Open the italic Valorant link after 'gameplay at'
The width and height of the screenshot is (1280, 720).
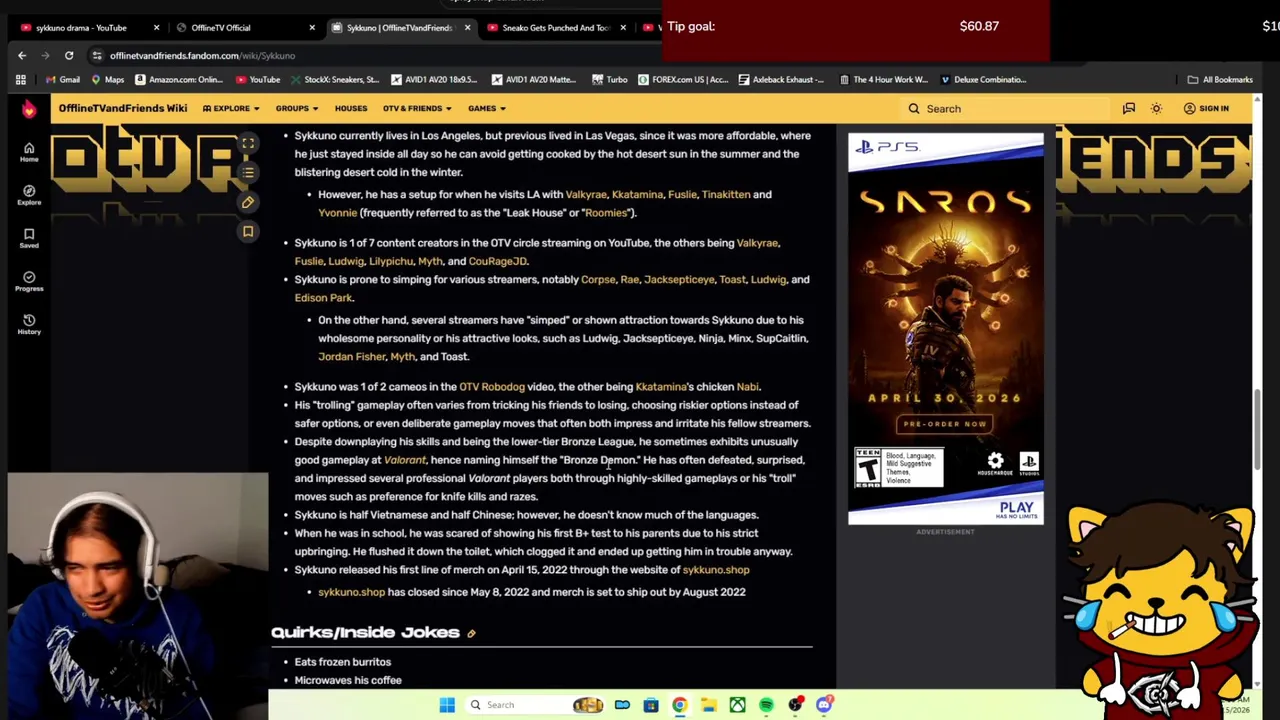point(405,460)
